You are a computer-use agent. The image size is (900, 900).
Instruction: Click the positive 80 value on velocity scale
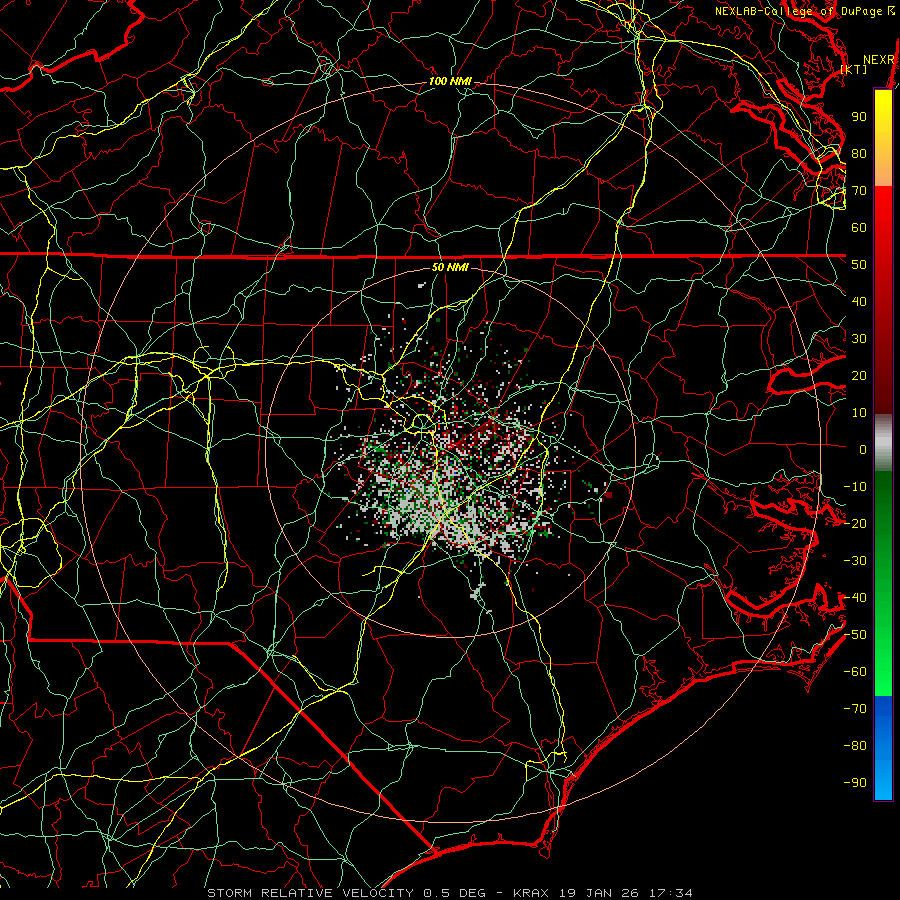pyautogui.click(x=859, y=153)
